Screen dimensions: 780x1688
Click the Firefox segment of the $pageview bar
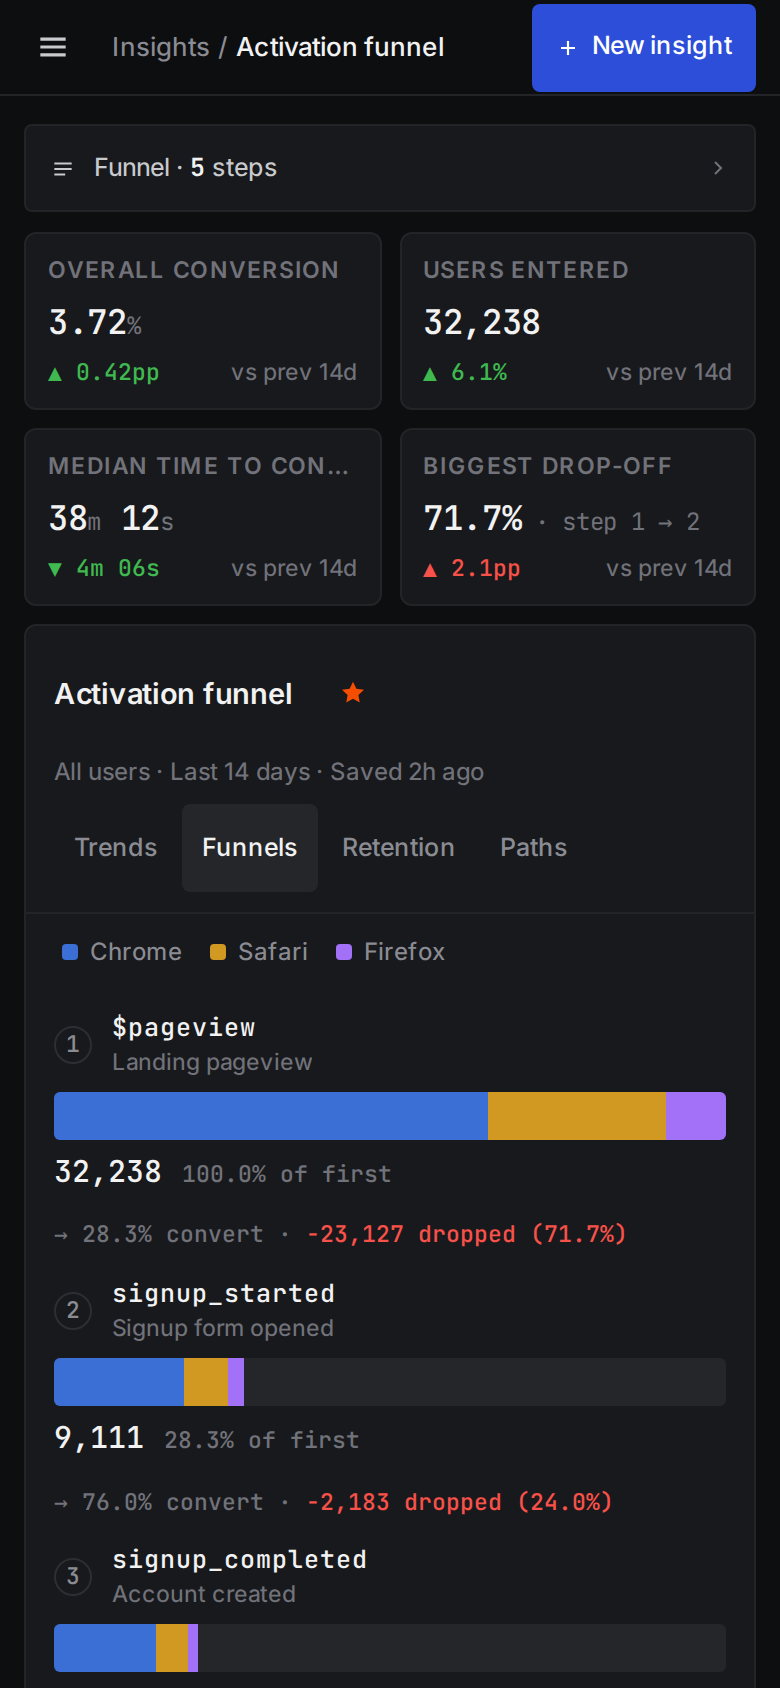(x=696, y=1116)
